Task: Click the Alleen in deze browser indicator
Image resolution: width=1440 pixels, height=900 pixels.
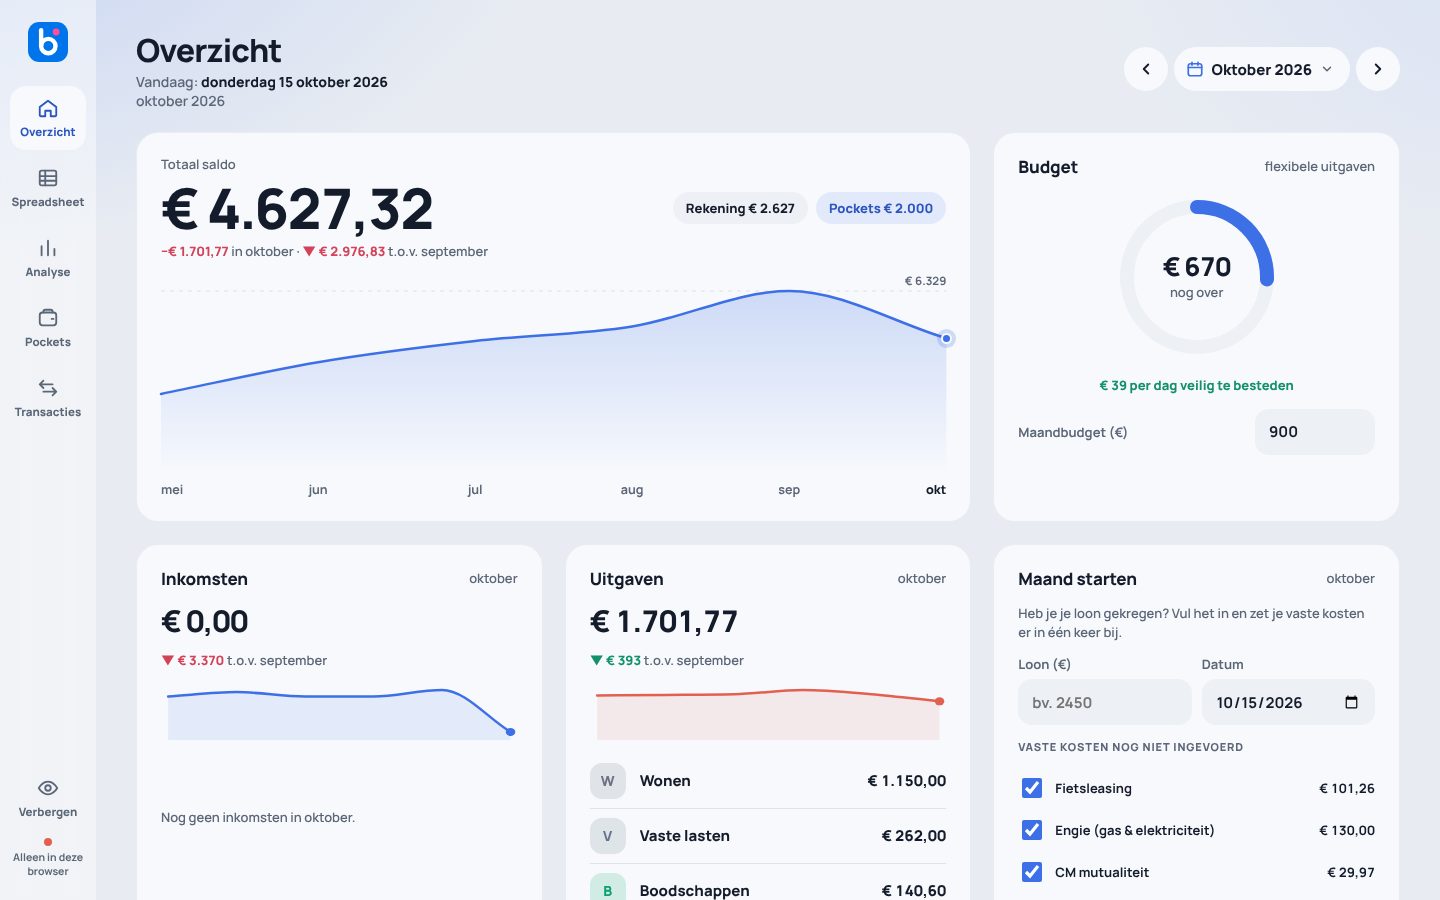Action: 48,858
